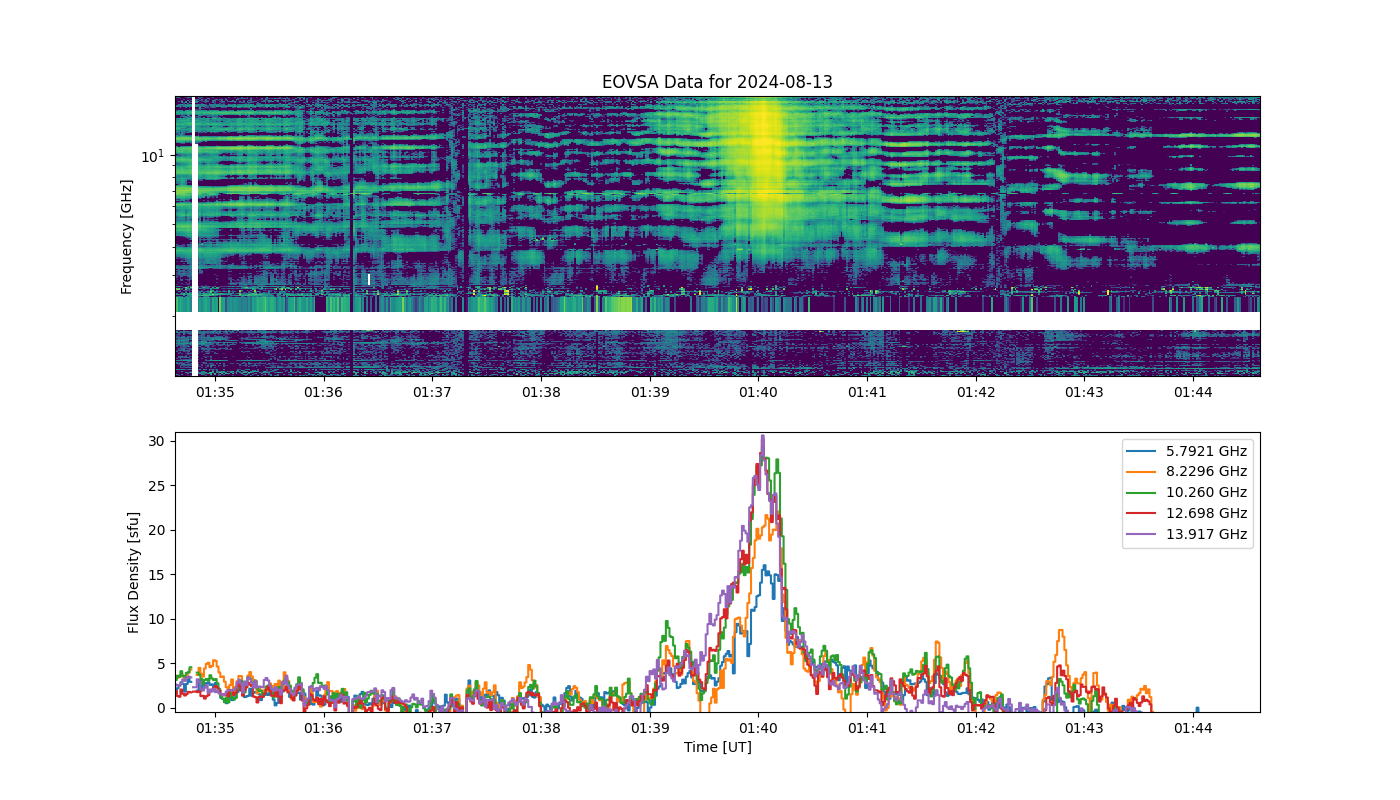1400x800 pixels.
Task: Click the 25 tick on the flux density axis
Action: (159, 486)
